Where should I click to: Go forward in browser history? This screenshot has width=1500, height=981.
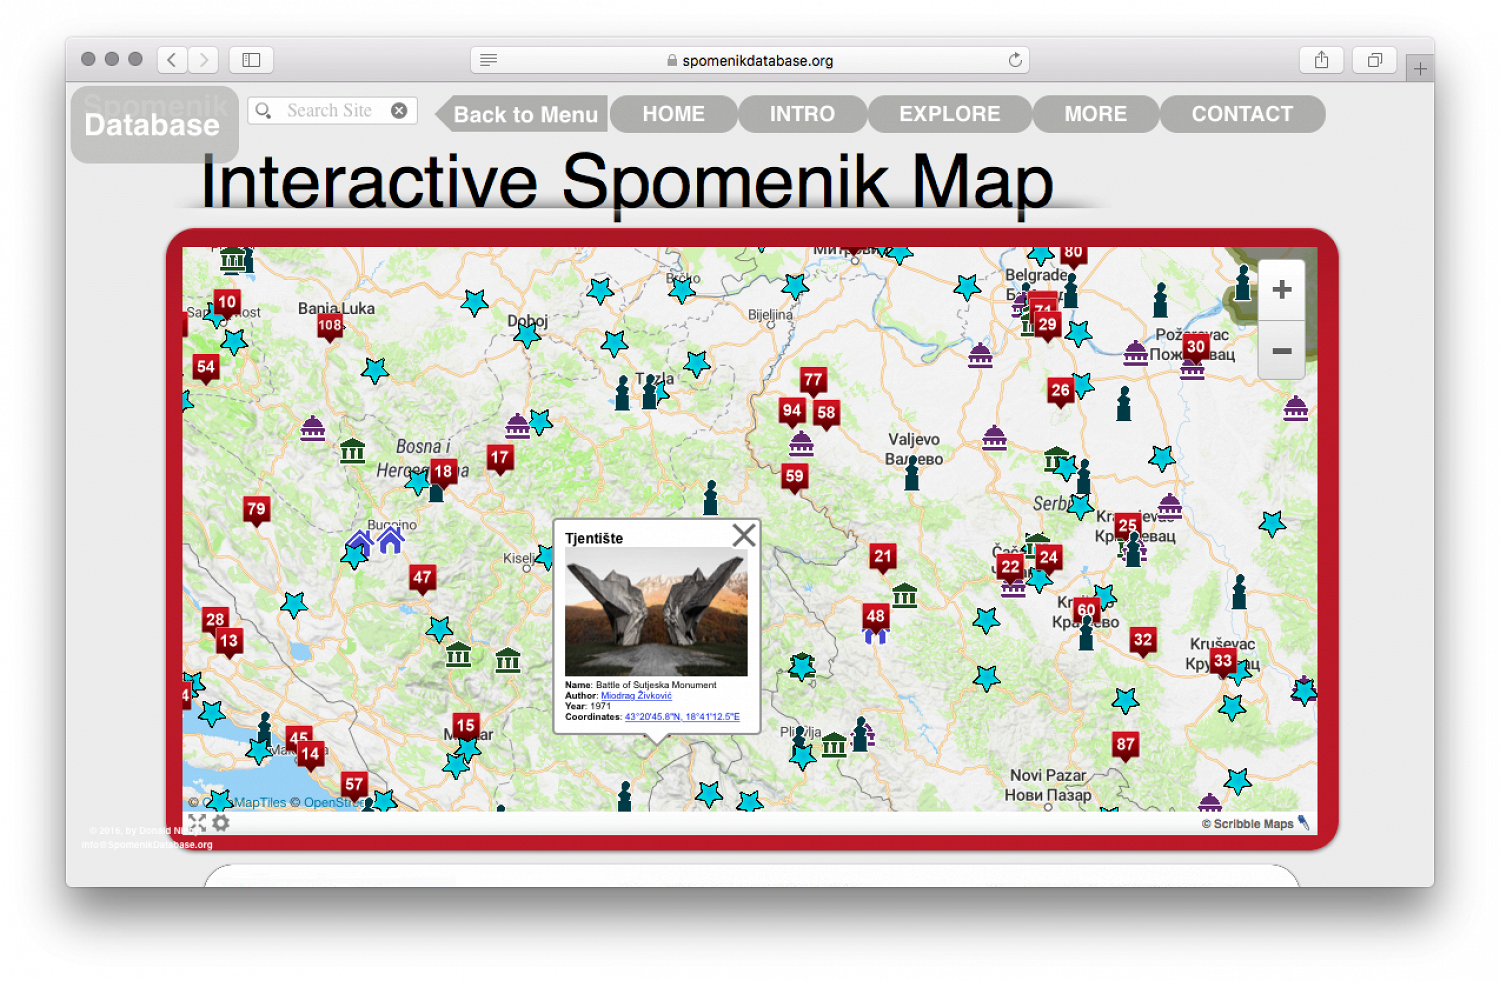[203, 60]
